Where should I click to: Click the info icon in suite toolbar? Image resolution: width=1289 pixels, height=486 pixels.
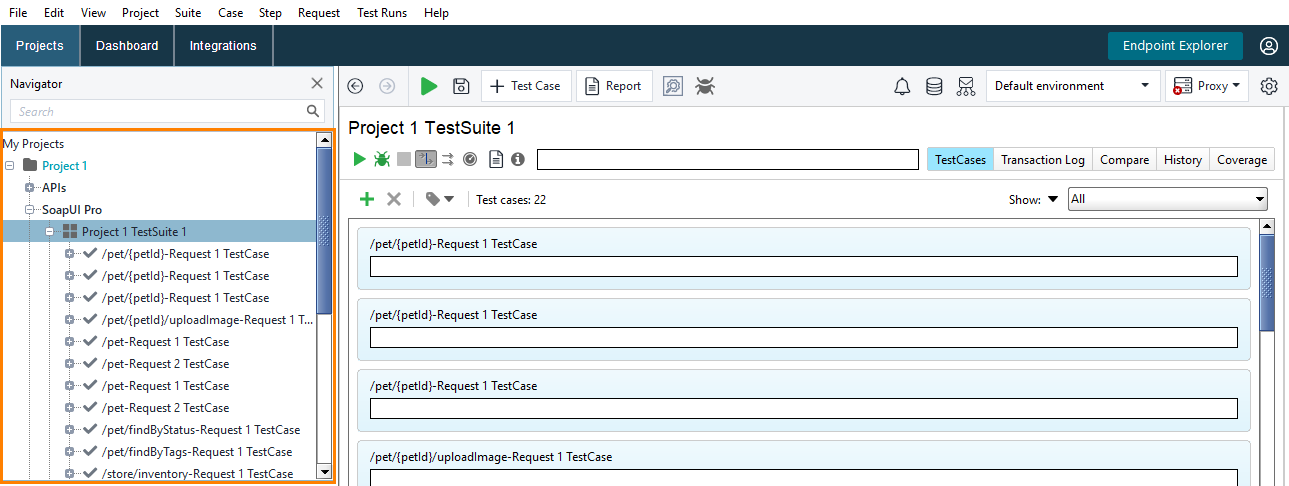518,159
